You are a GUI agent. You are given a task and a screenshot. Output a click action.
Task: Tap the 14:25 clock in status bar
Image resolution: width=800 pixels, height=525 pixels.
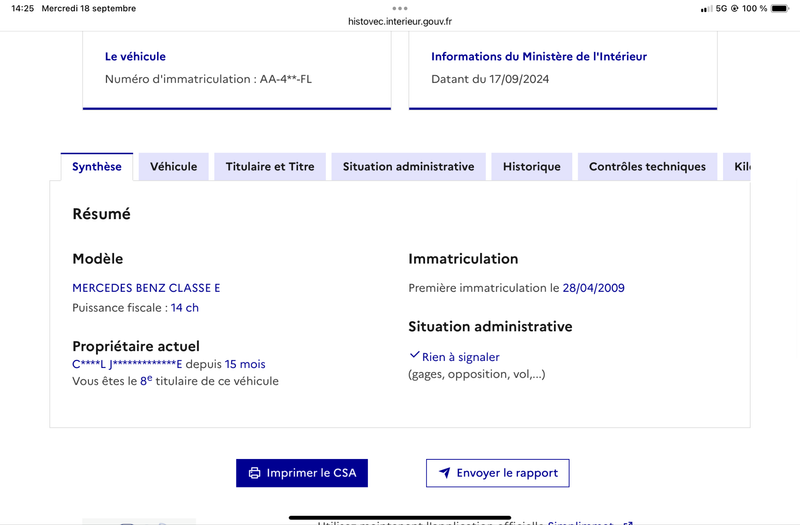[22, 8]
